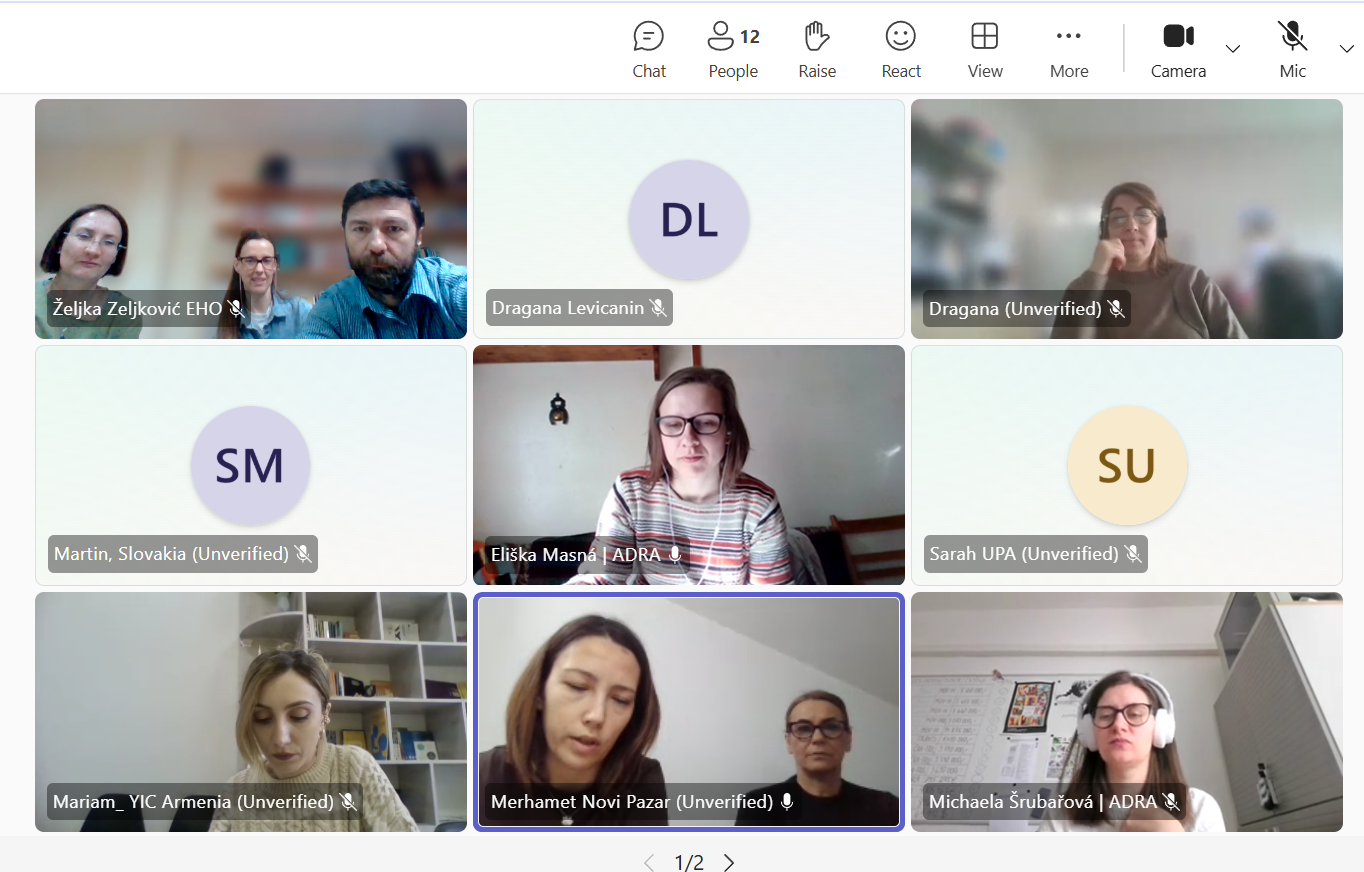The height and width of the screenshot is (872, 1364).
Task: Show the People participants list
Action: click(733, 50)
